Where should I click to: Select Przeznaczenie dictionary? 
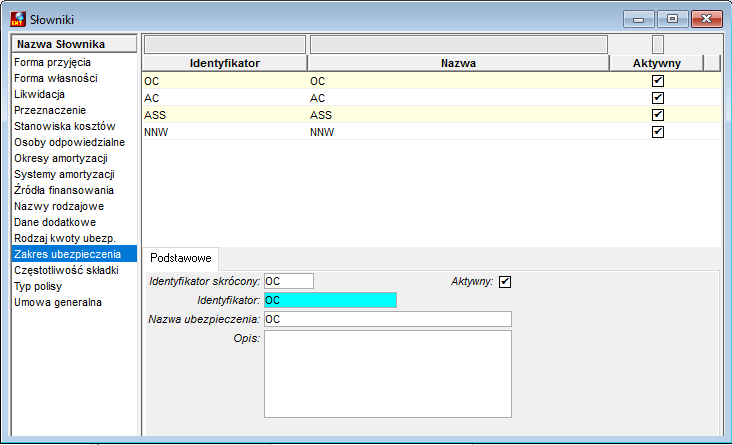74,110
